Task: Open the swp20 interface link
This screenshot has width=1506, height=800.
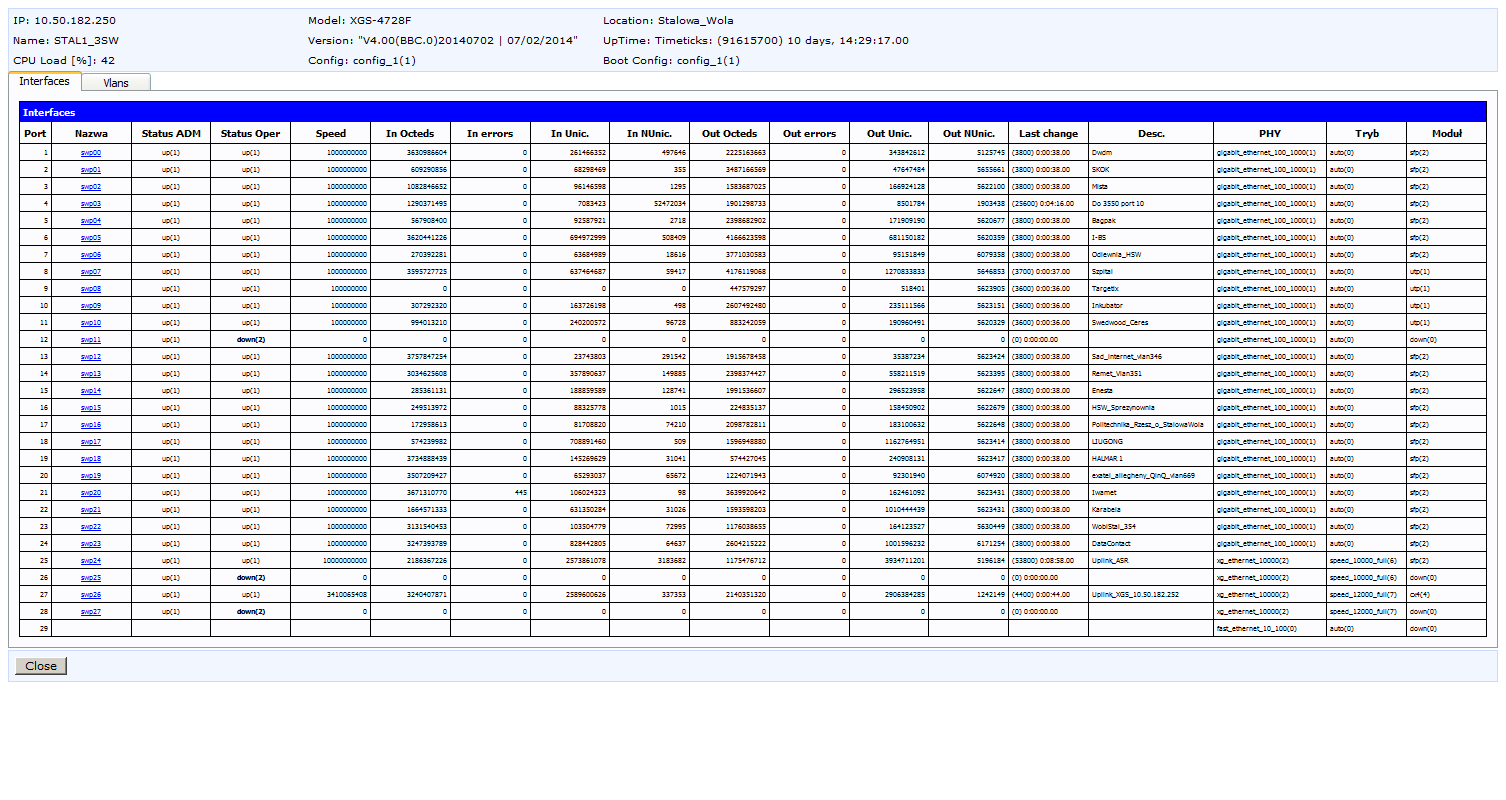Action: (91, 493)
